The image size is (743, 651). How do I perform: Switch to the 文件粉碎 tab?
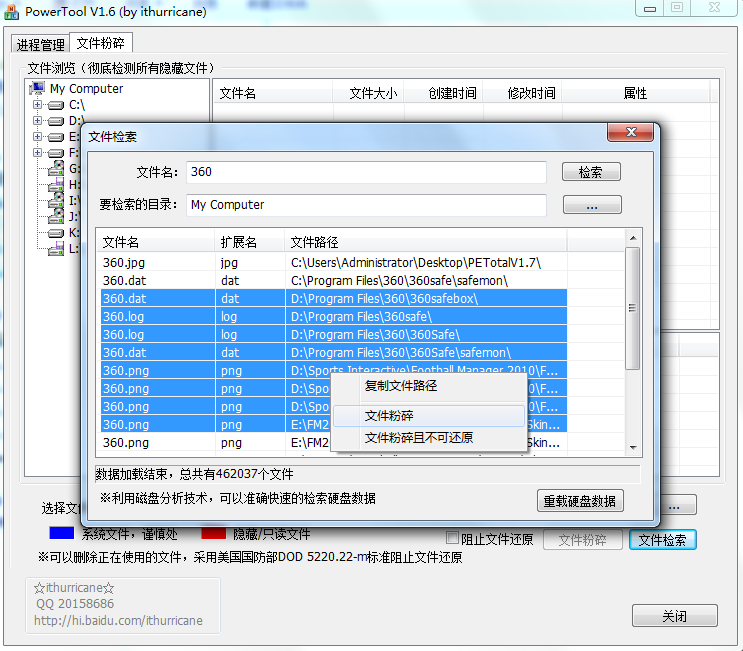(100, 43)
